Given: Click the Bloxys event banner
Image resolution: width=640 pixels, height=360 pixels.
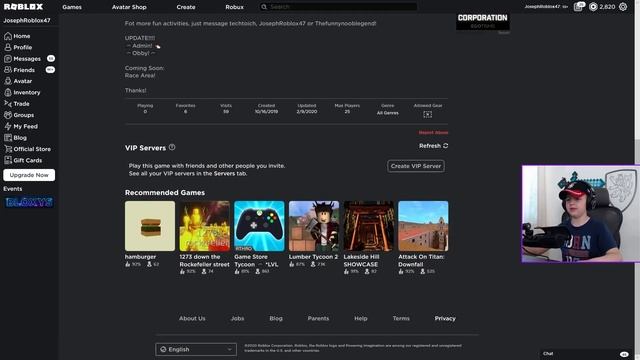Looking at the screenshot, I should pos(29,202).
